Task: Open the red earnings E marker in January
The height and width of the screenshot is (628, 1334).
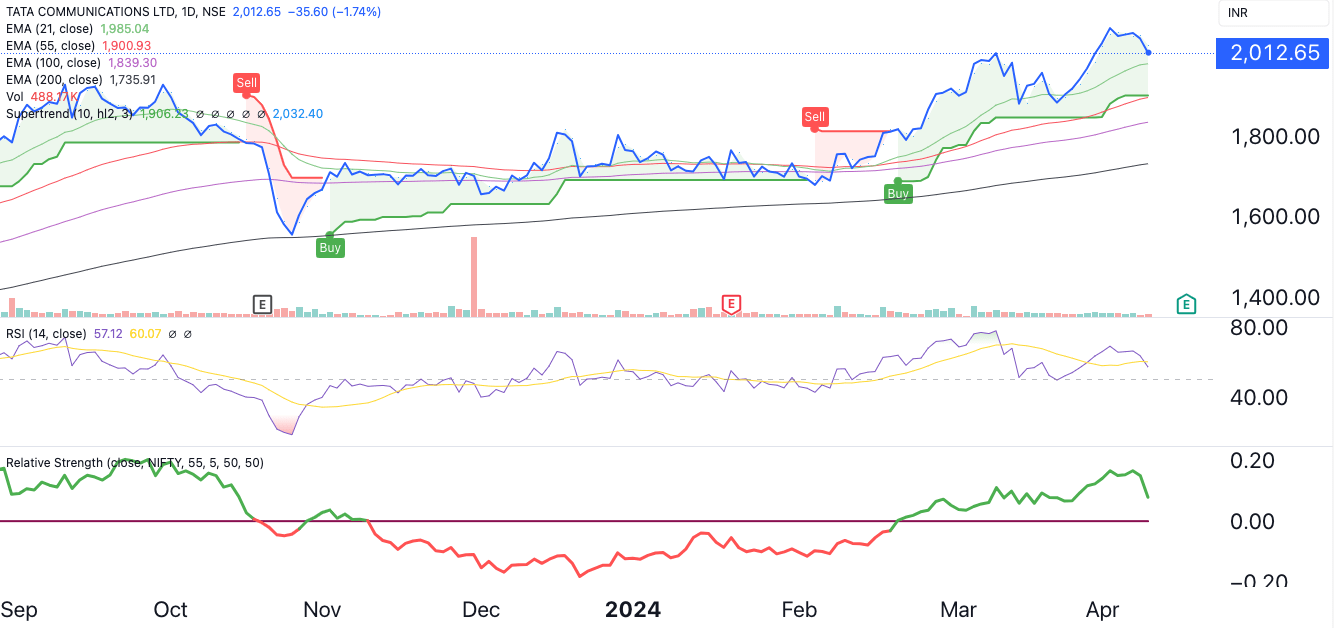Action: tap(732, 303)
